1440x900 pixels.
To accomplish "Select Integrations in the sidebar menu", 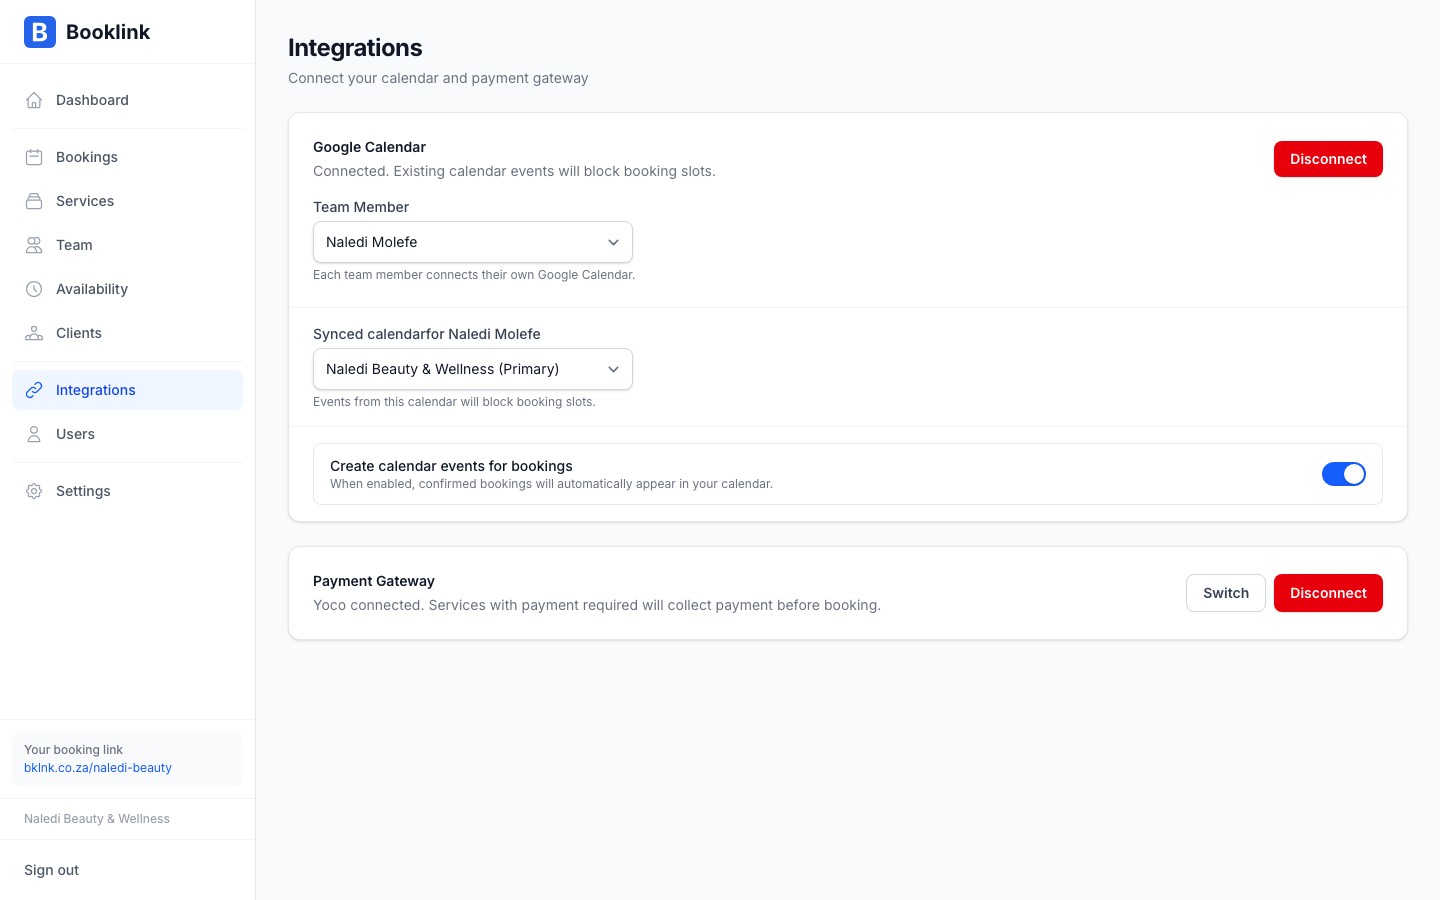I will click(95, 390).
